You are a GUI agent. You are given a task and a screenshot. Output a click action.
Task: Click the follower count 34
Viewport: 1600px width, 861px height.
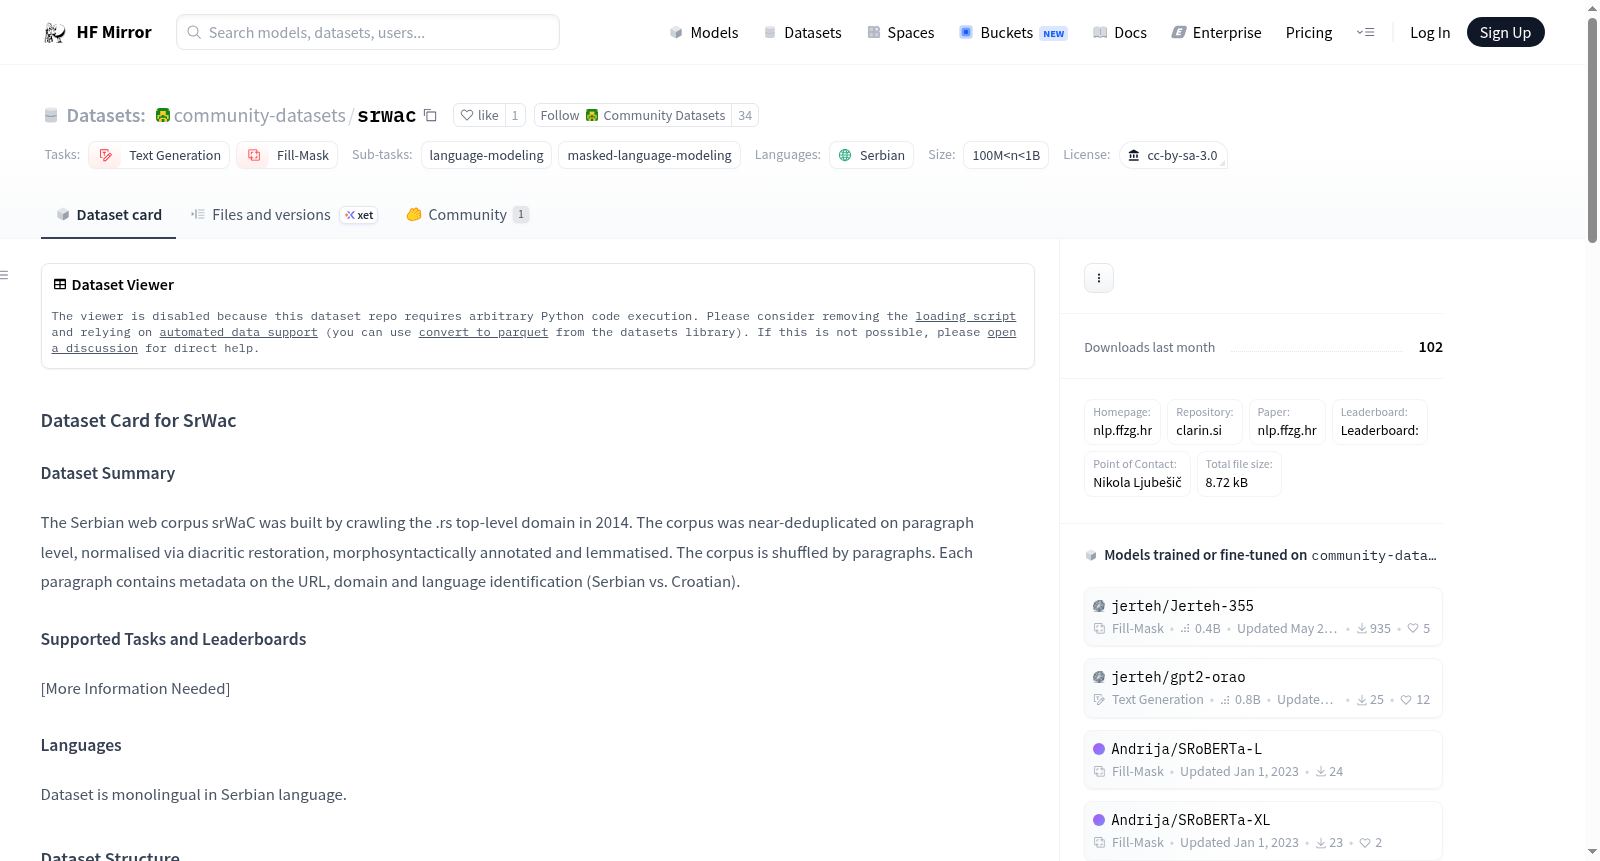click(x=745, y=115)
